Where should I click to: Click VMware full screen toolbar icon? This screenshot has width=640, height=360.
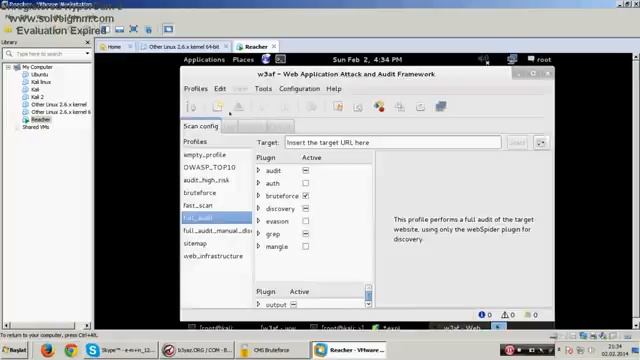pyautogui.click(x=133, y=29)
